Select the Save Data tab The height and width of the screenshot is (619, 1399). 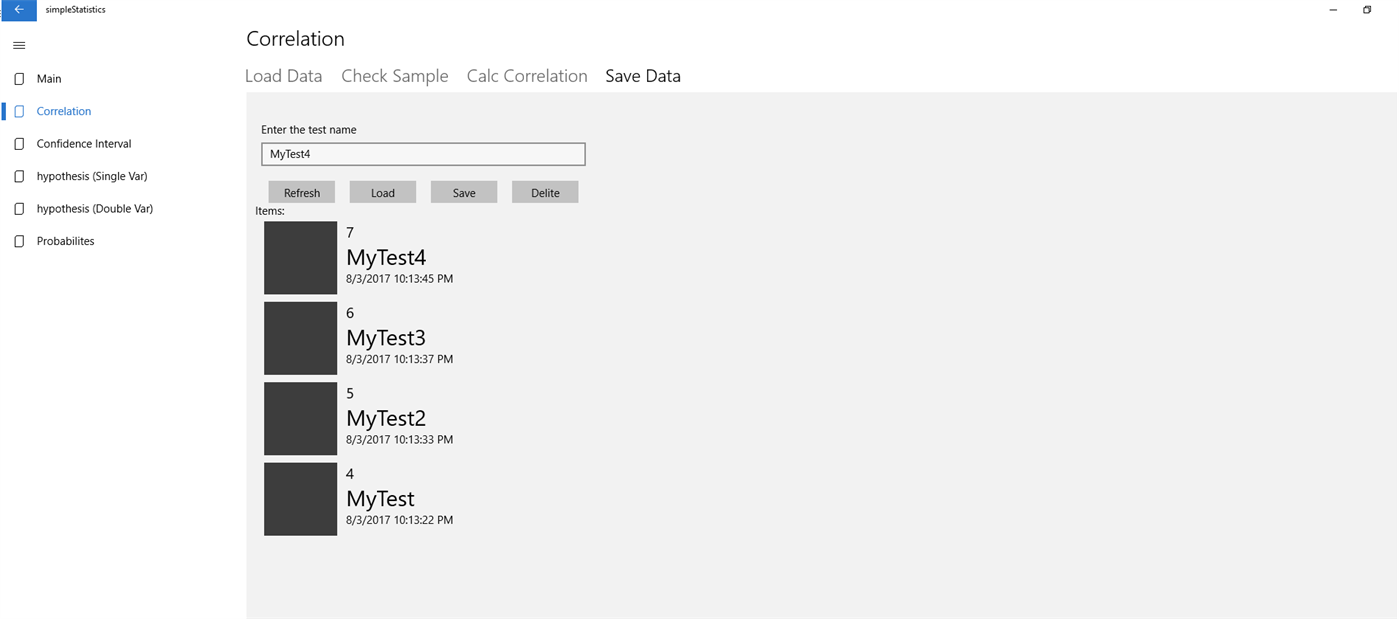click(642, 75)
